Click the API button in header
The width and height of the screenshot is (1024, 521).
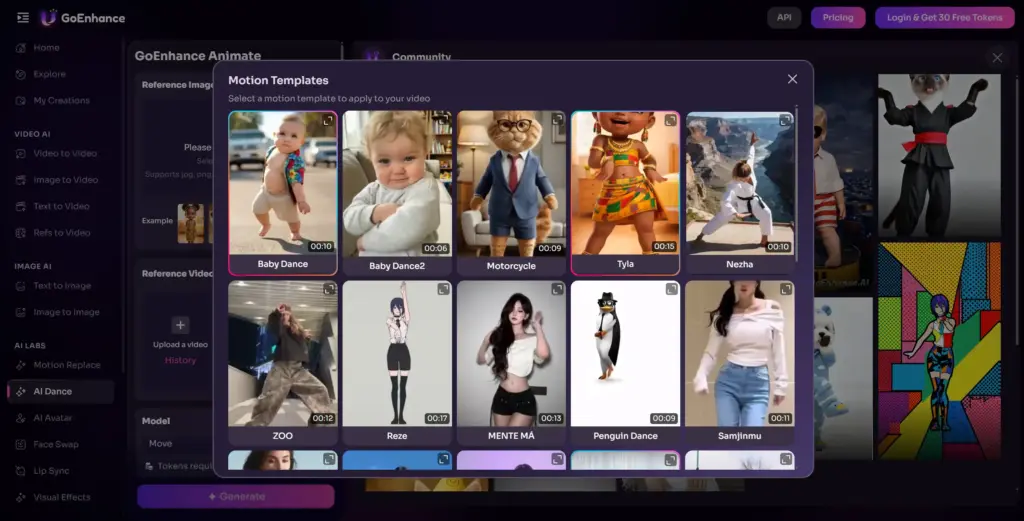click(784, 17)
